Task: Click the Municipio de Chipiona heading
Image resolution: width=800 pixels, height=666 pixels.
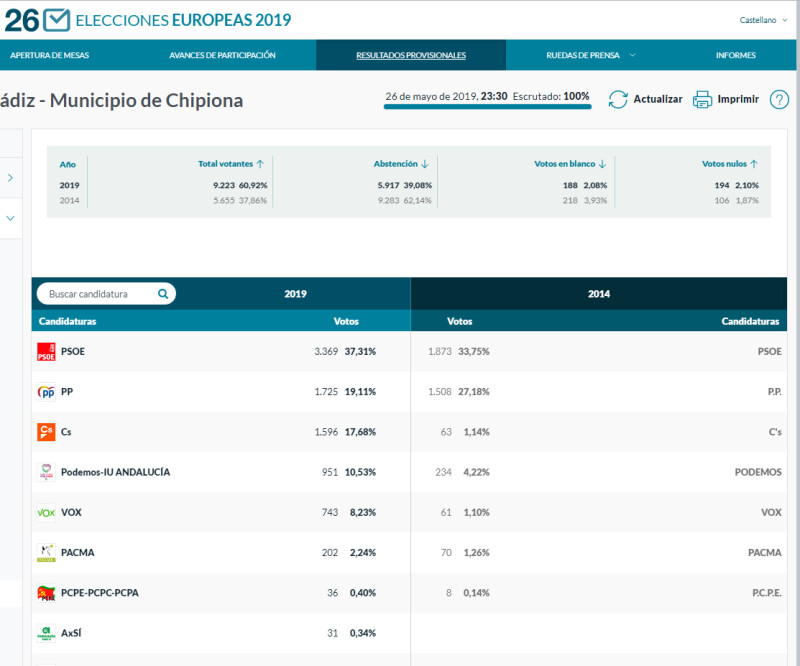Action: pos(146,101)
